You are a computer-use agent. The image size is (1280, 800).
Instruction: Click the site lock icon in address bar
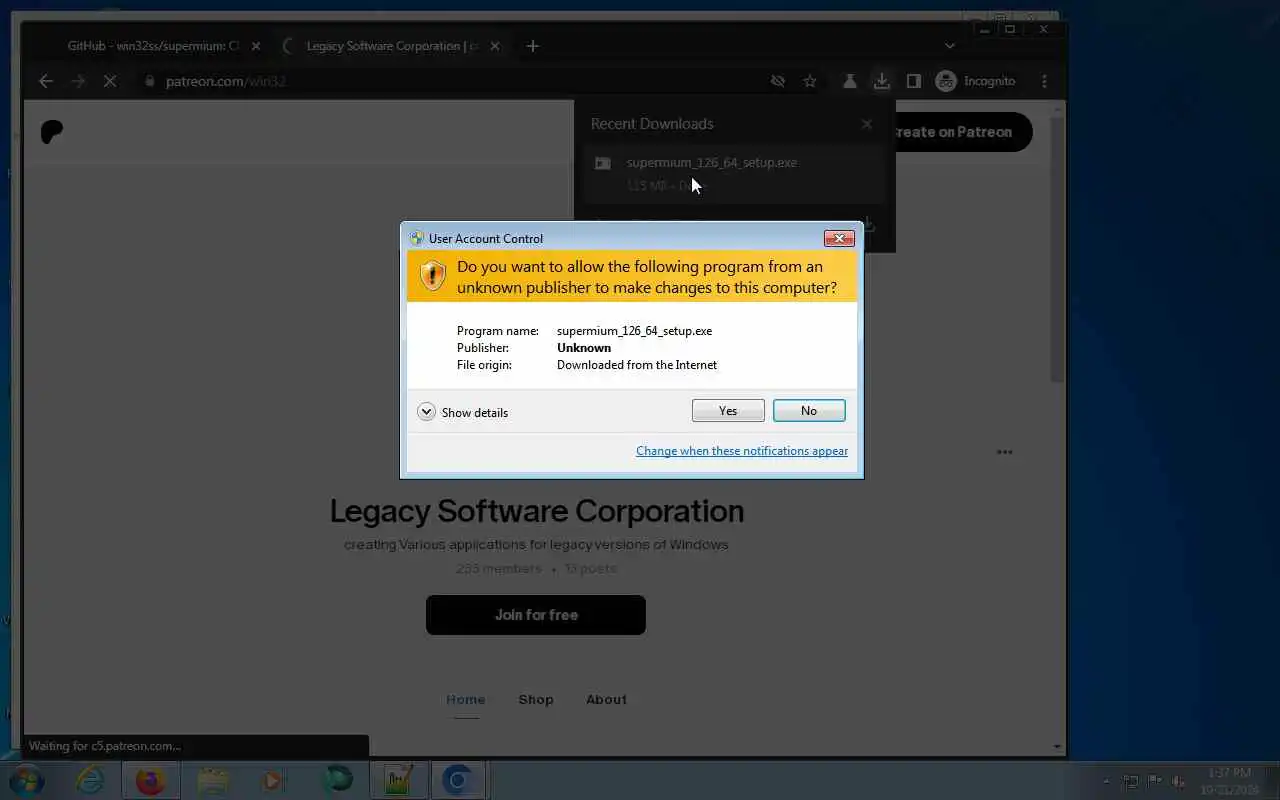150,81
